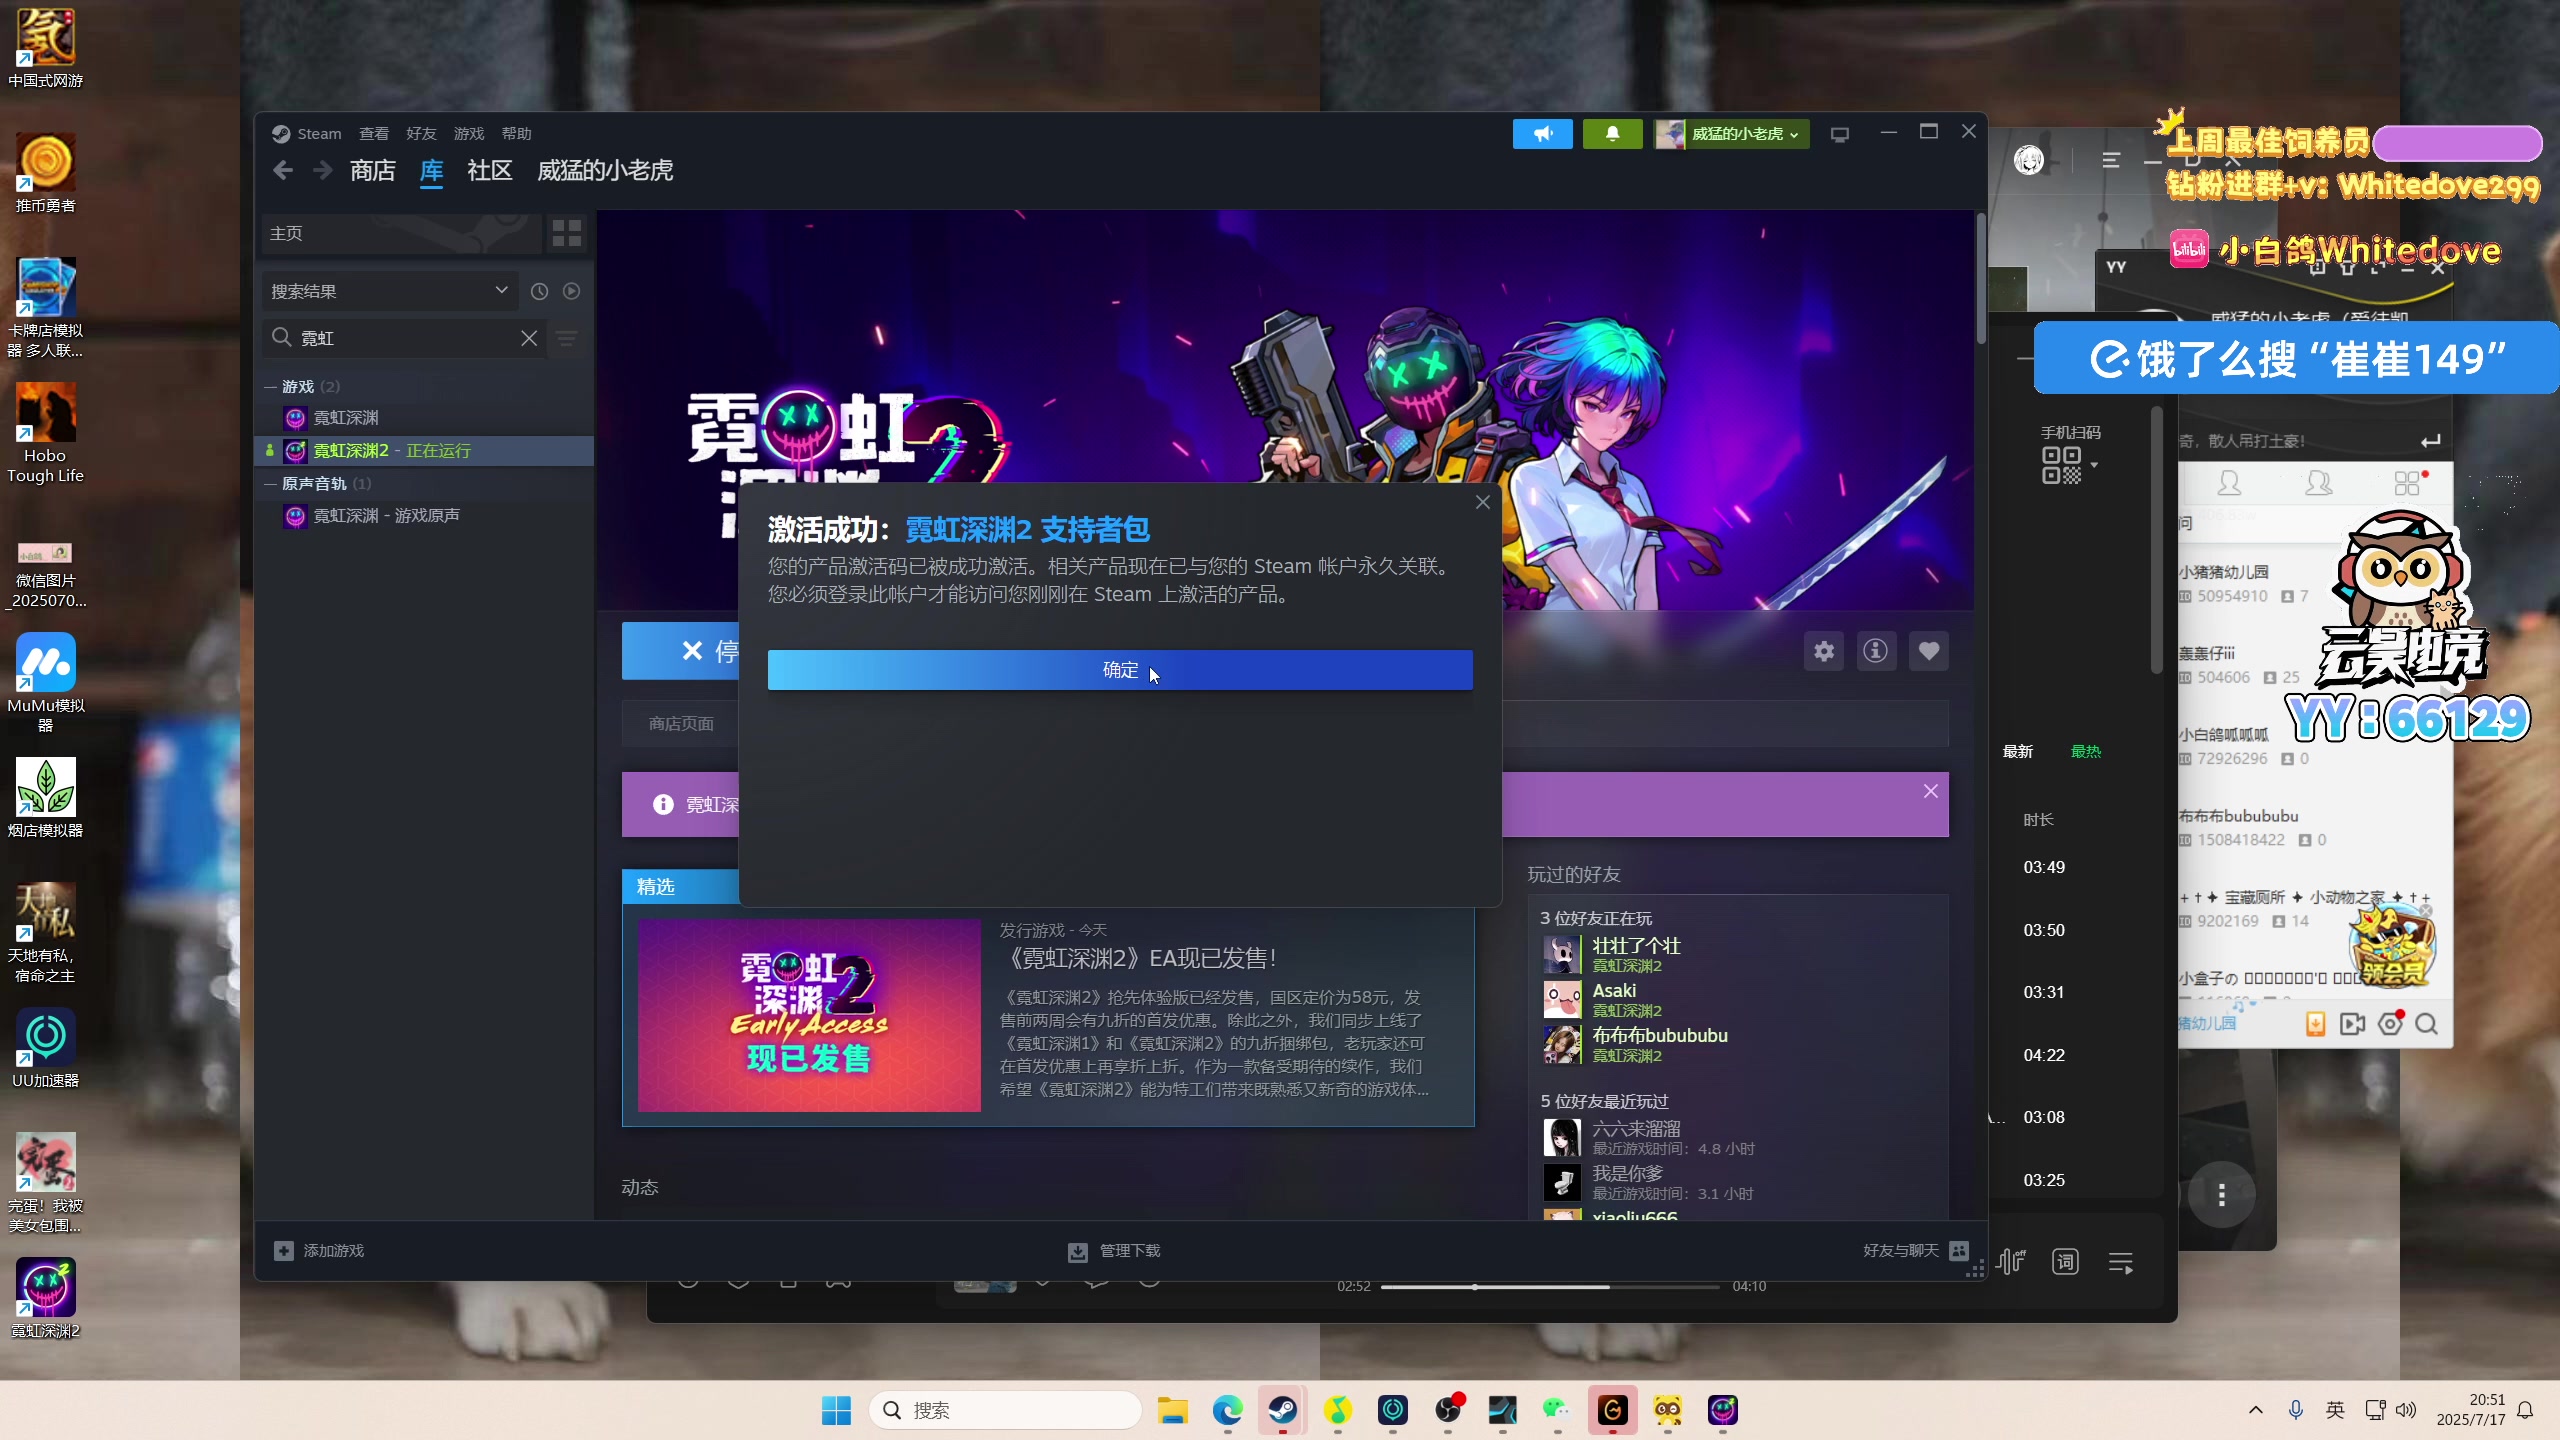Open 管理下载 downloads manager
Viewport: 2560px width, 1440px height.
click(x=1114, y=1251)
